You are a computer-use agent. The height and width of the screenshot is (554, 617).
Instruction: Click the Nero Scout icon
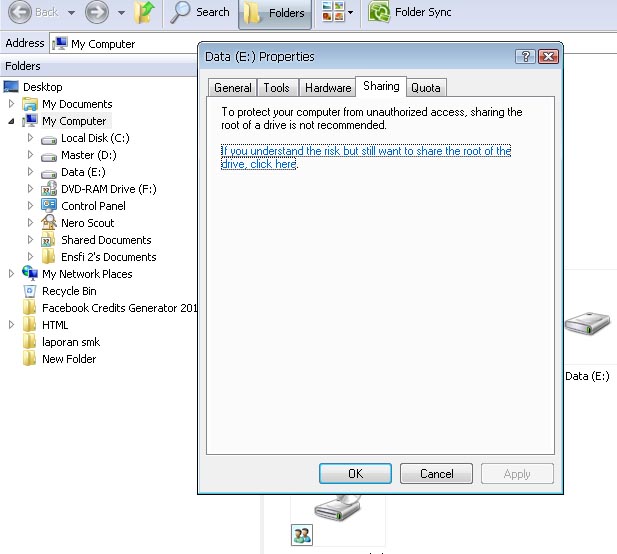coord(49,222)
